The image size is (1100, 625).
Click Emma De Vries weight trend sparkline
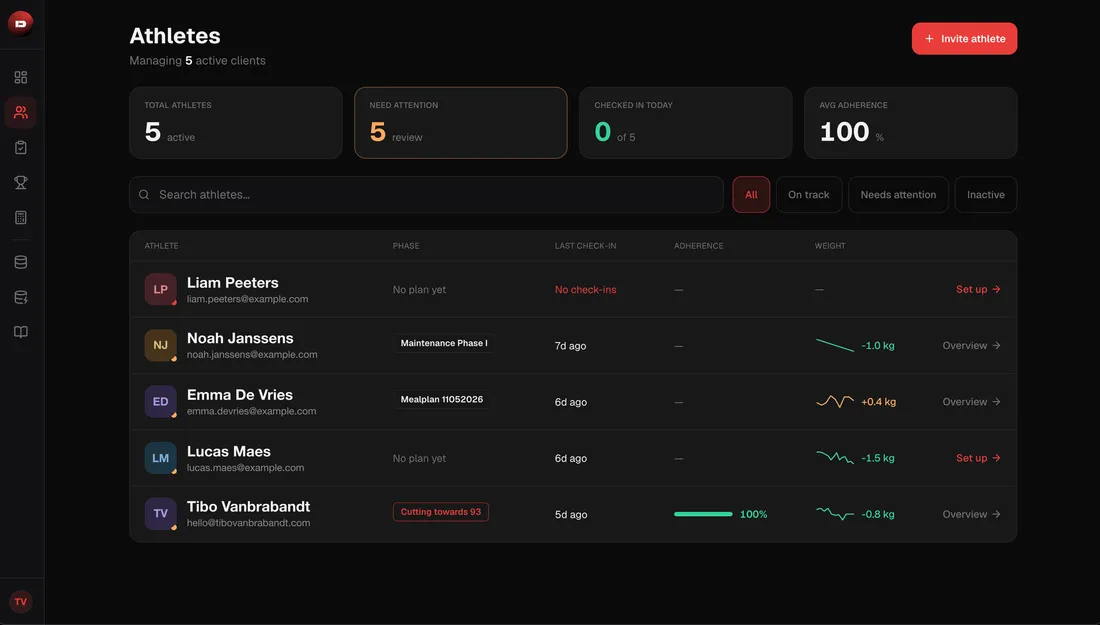tap(835, 401)
